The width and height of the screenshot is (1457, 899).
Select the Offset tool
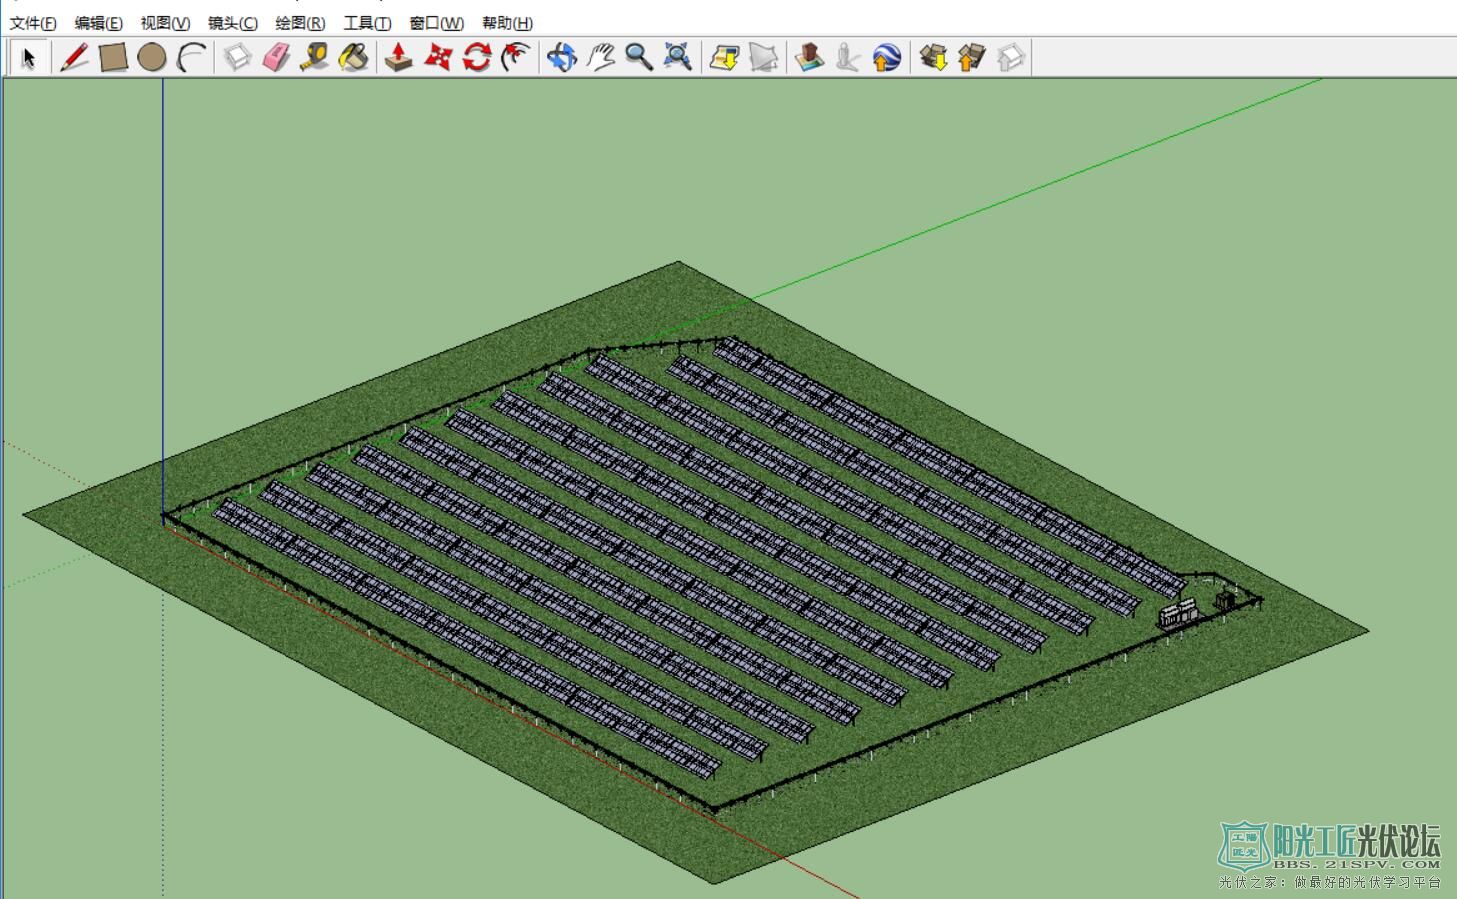[515, 58]
